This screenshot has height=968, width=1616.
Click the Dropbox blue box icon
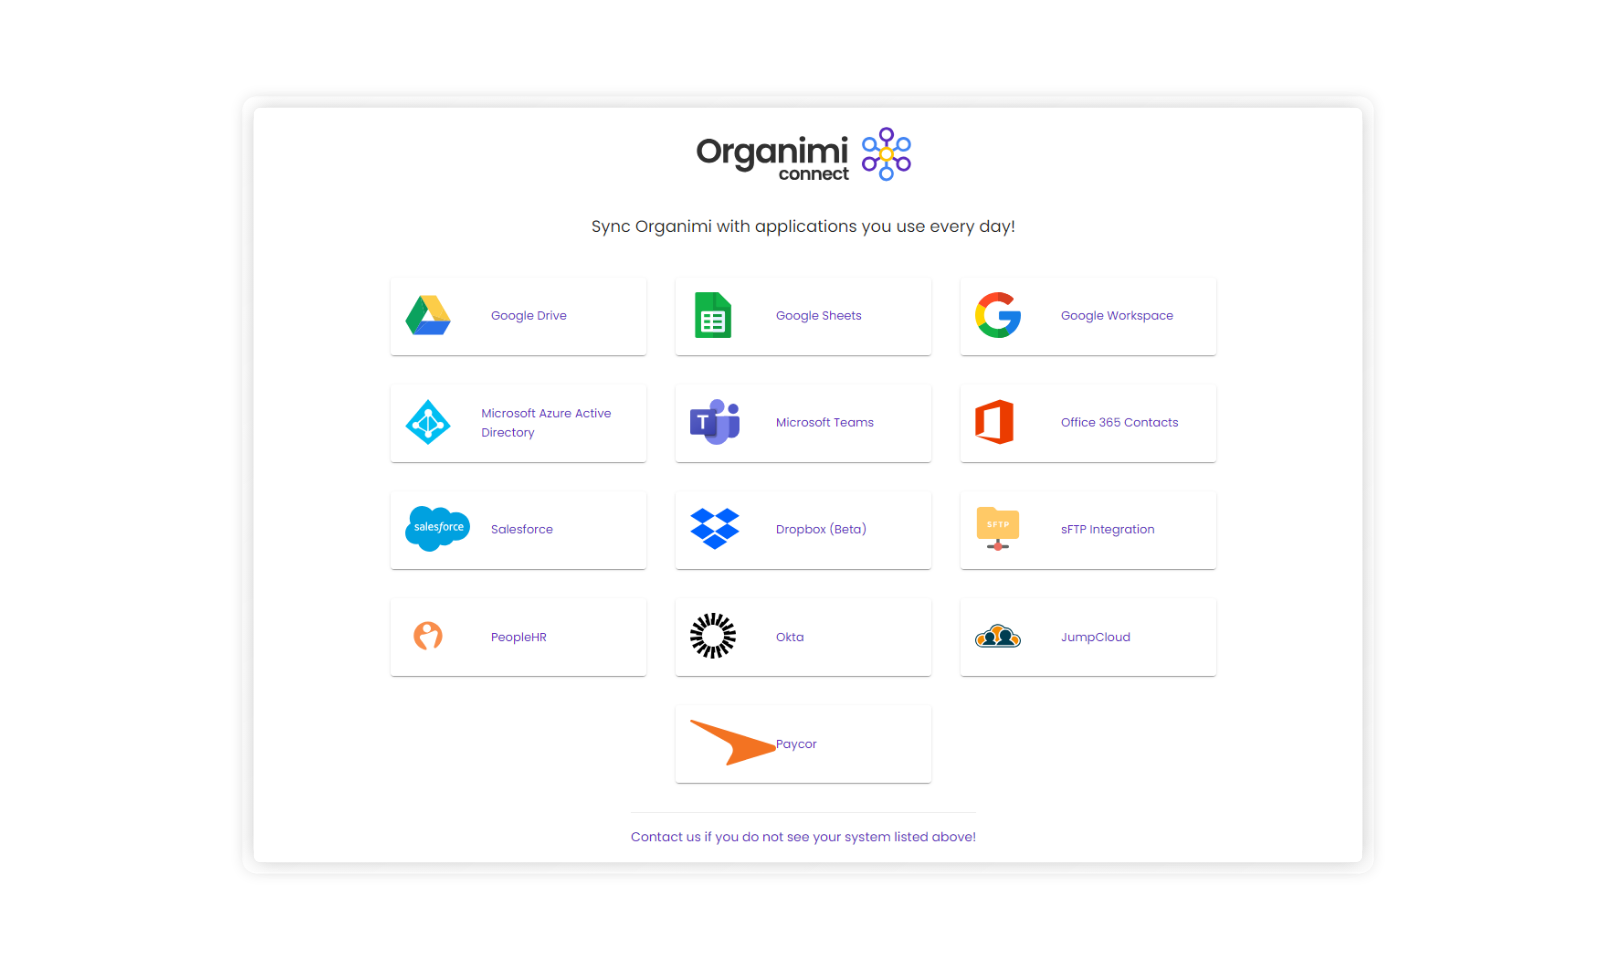714,529
